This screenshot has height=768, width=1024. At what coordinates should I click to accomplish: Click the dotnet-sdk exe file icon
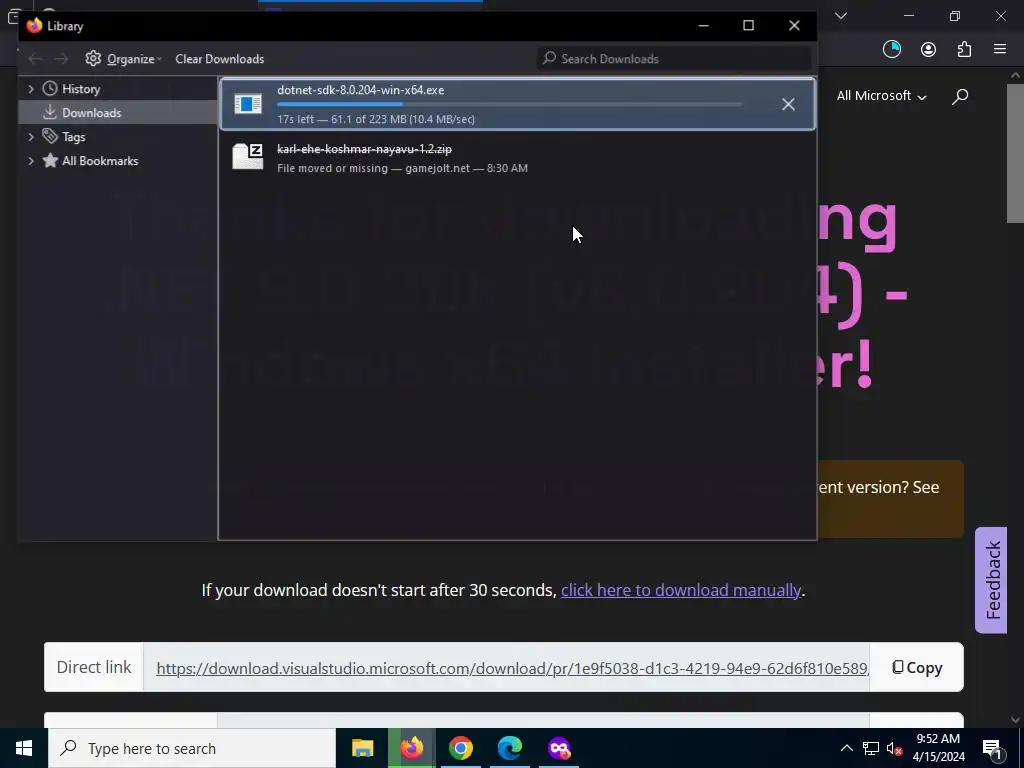coord(248,104)
